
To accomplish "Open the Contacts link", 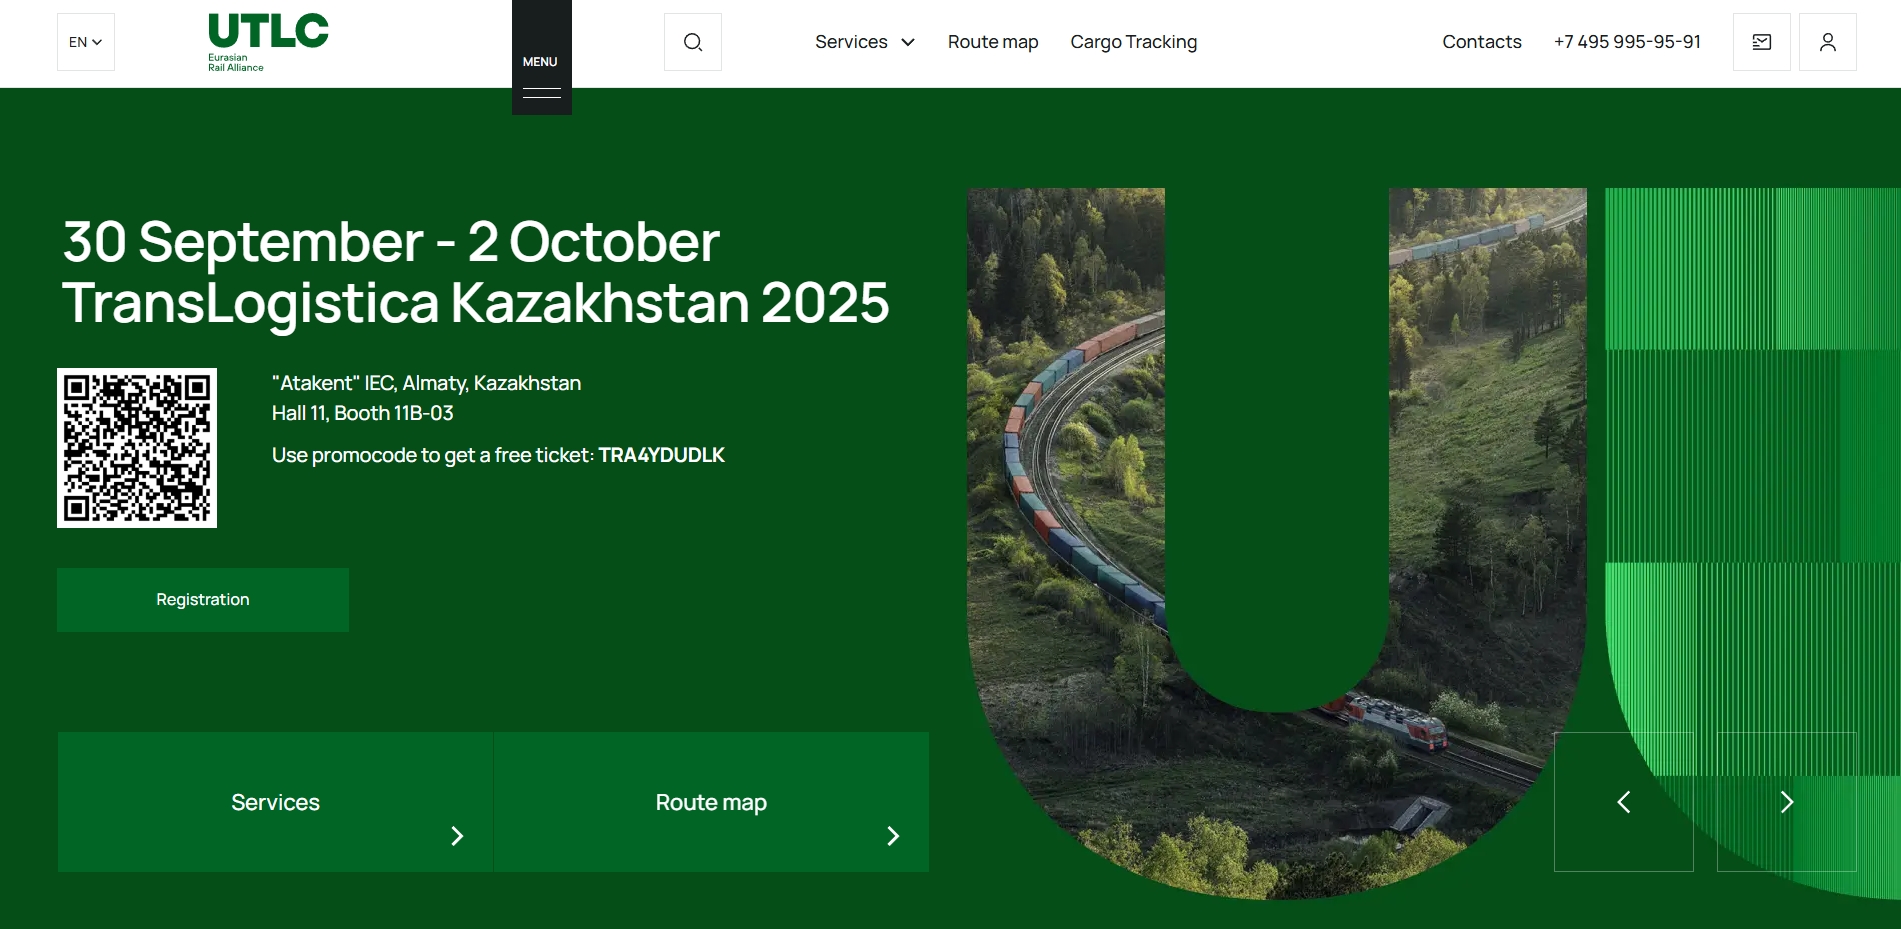I will [1481, 42].
